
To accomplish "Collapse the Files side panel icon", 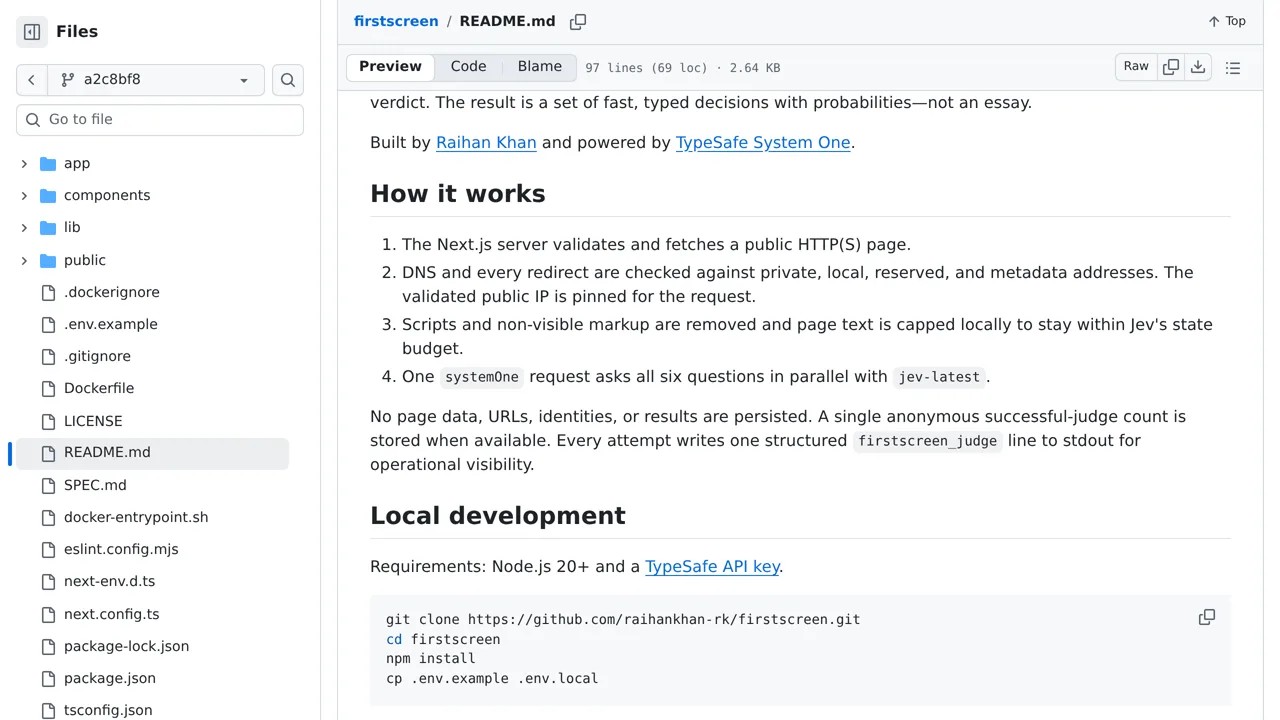I will (x=32, y=32).
